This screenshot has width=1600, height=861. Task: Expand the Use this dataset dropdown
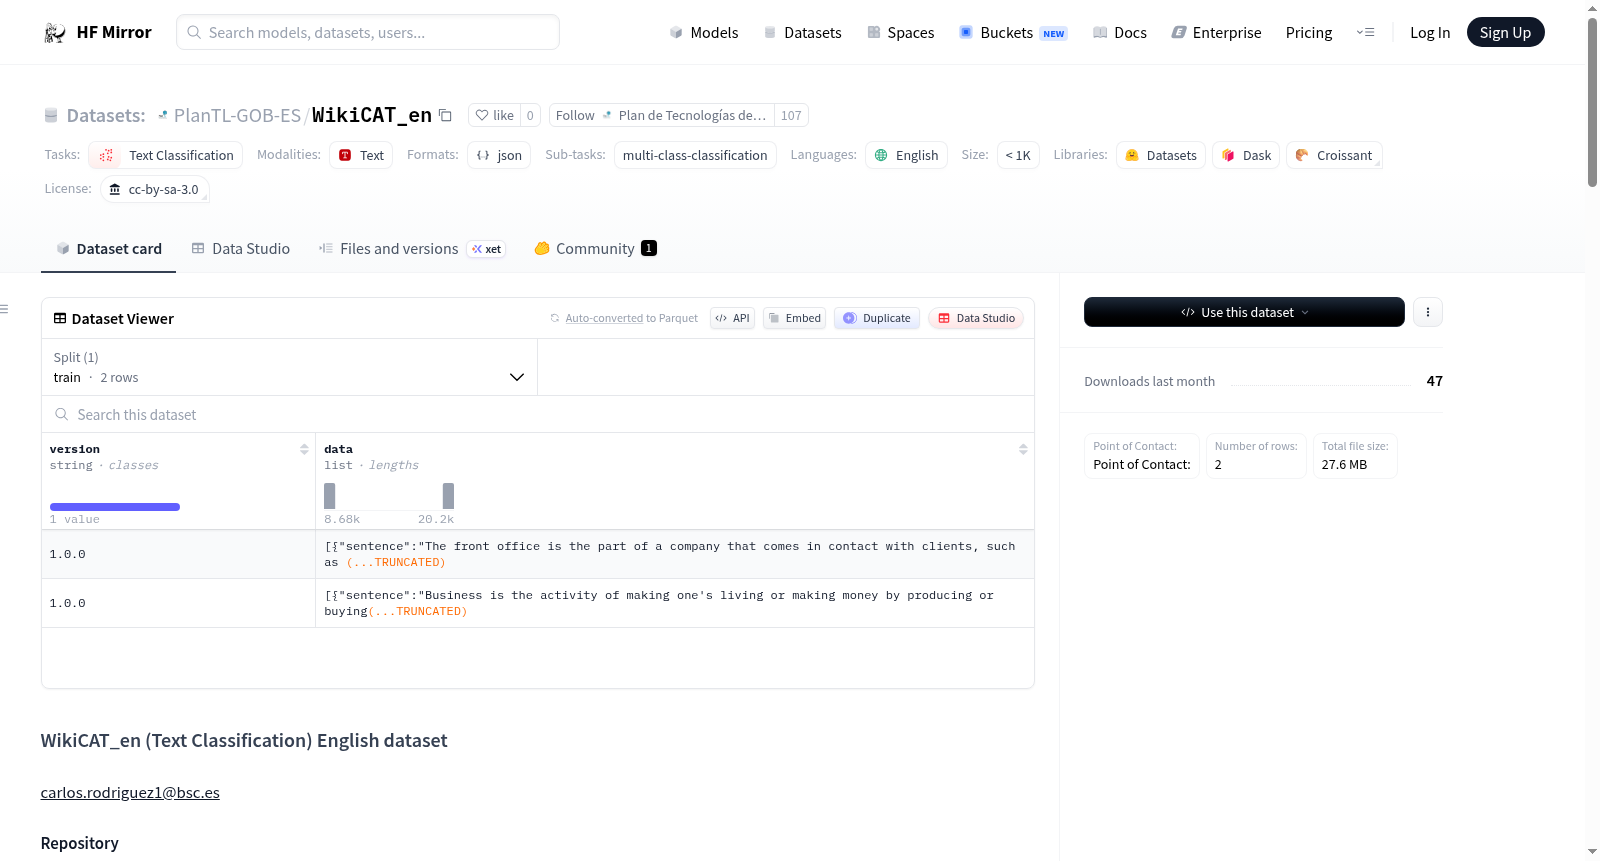pyautogui.click(x=1244, y=312)
